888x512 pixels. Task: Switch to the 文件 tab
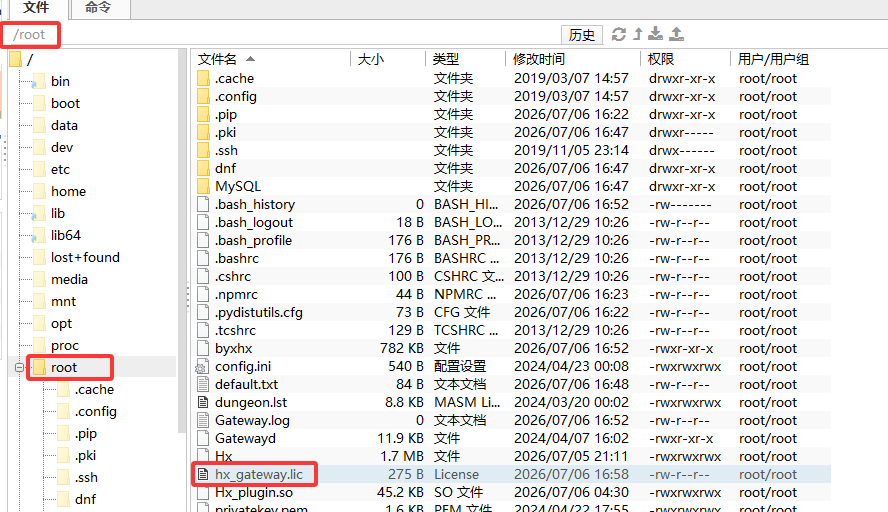point(36,8)
